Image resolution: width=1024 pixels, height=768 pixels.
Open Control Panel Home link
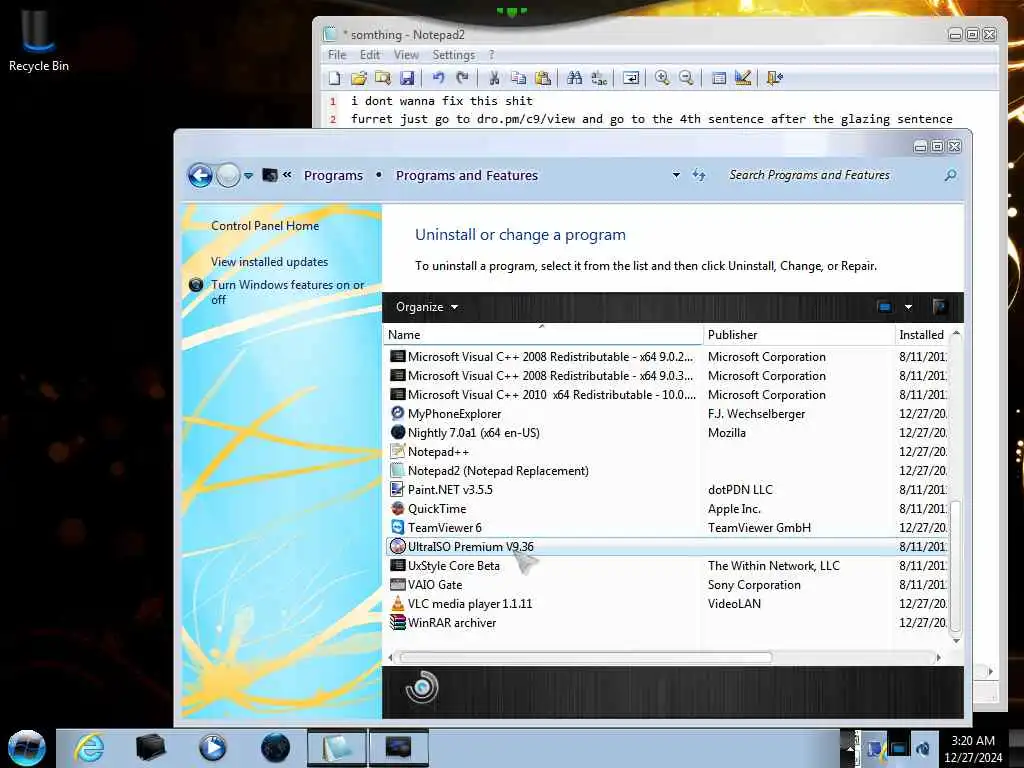tap(265, 226)
